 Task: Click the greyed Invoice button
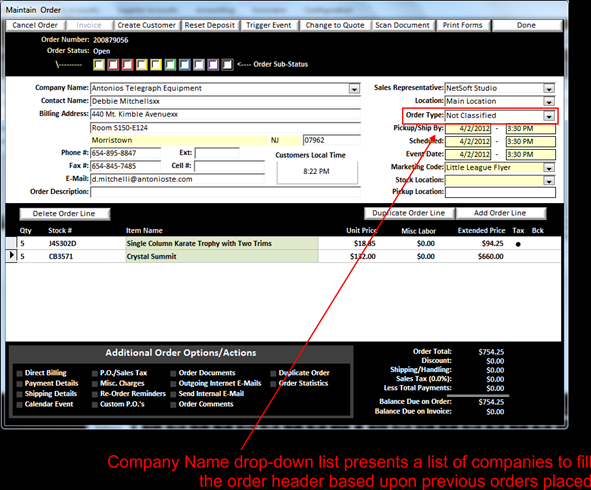click(89, 25)
